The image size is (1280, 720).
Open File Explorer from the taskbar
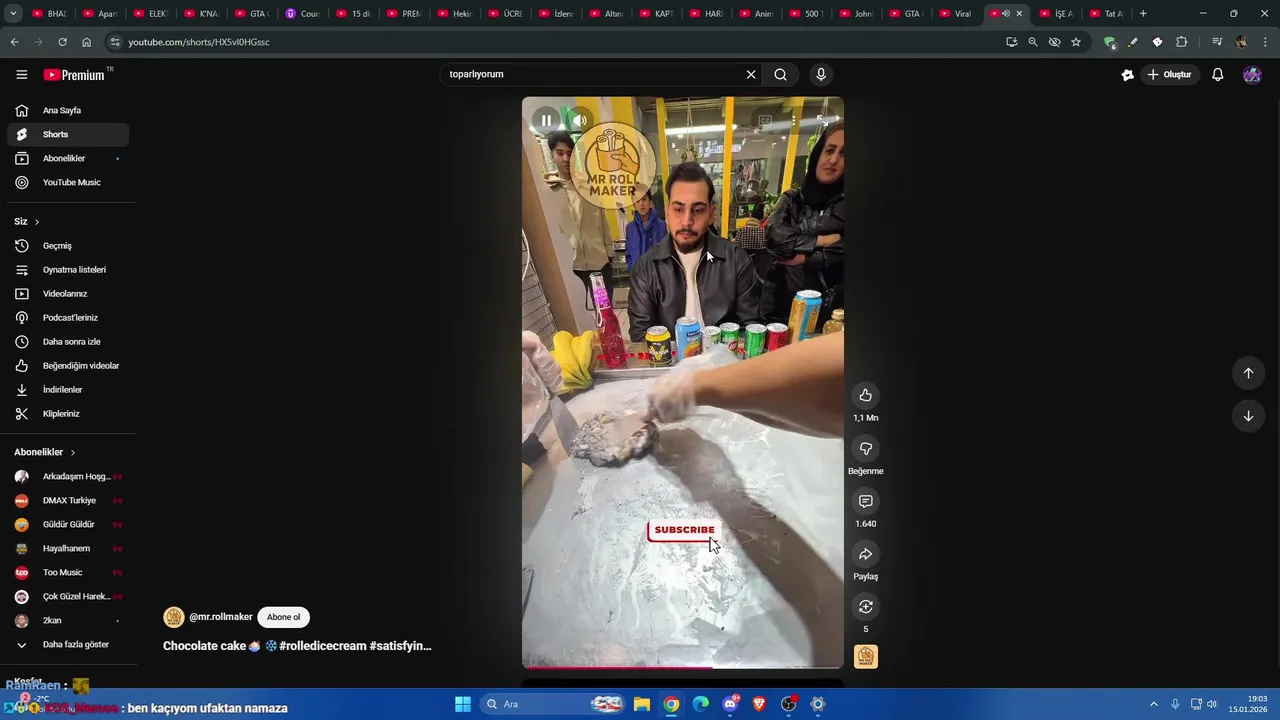click(x=641, y=704)
